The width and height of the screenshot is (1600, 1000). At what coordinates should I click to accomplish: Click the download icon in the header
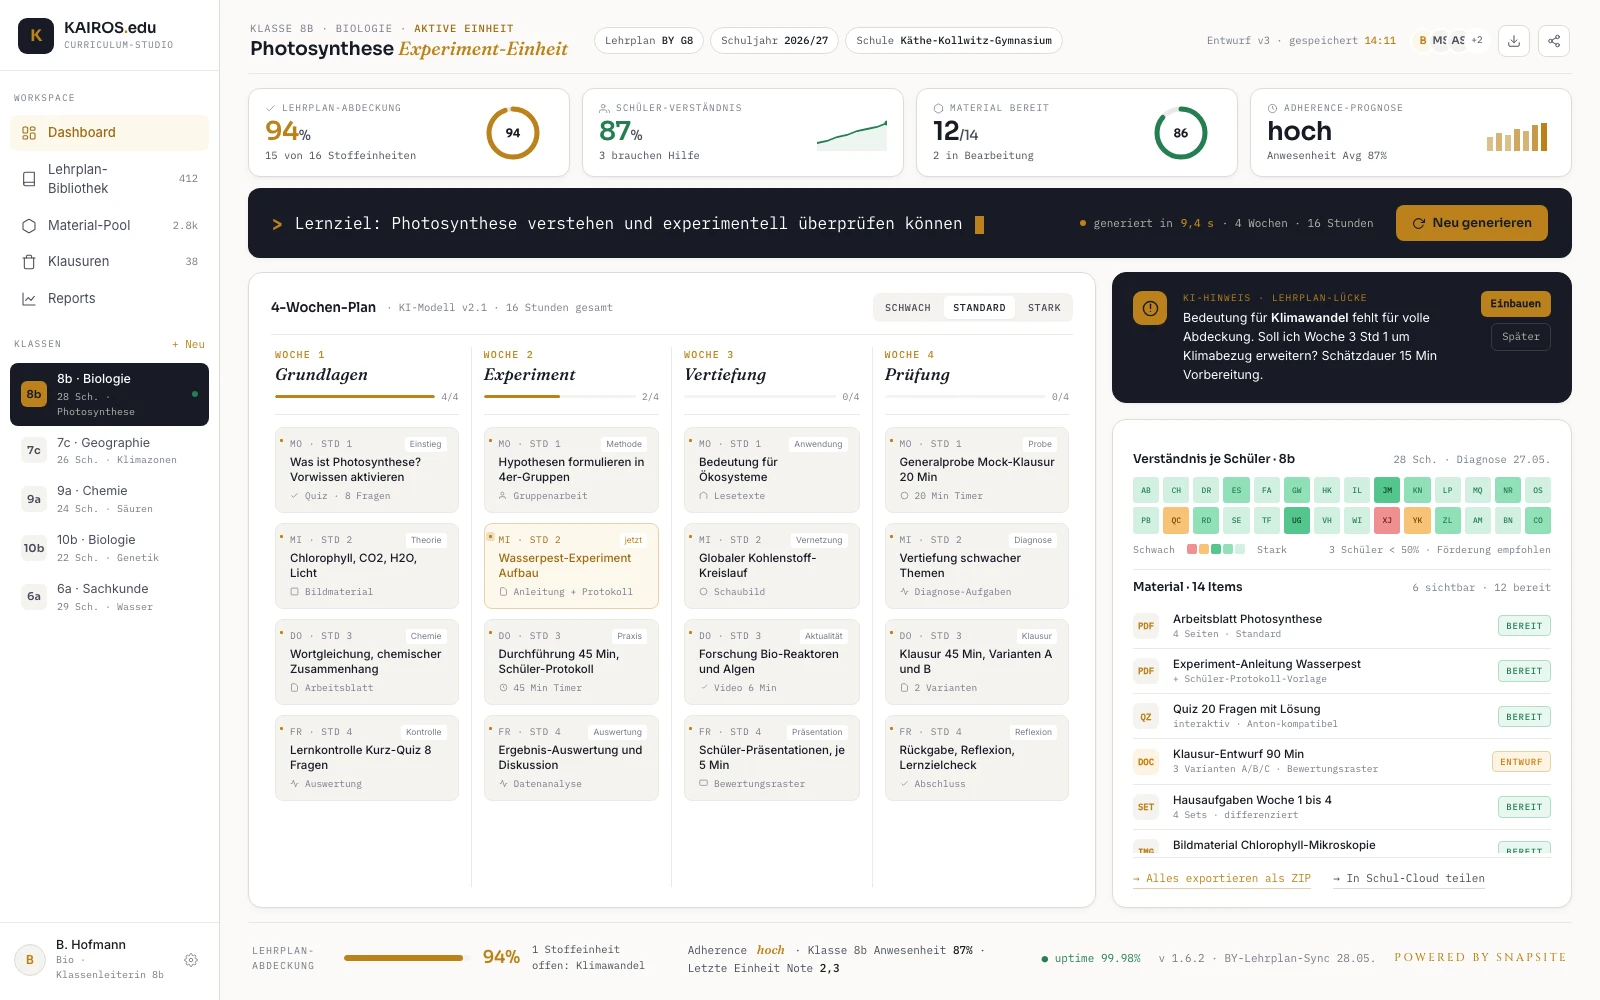1514,41
